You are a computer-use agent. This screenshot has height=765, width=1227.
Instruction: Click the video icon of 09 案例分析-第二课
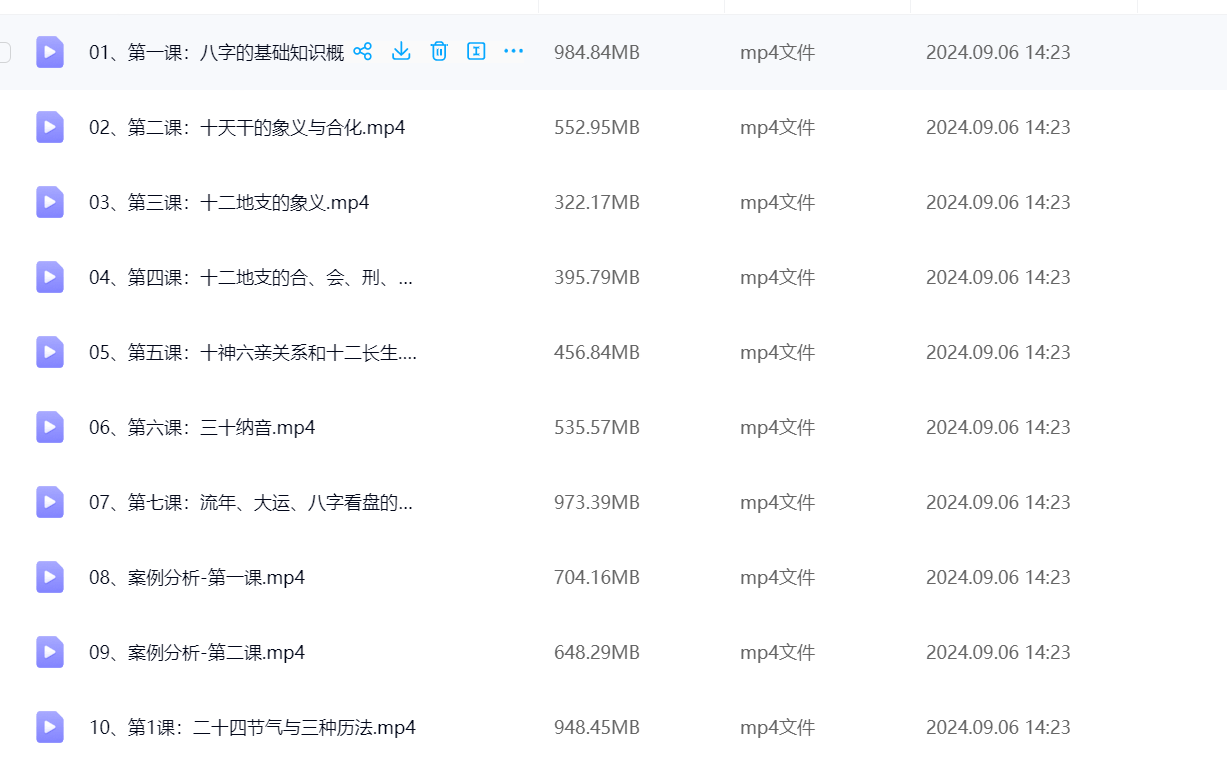click(50, 652)
